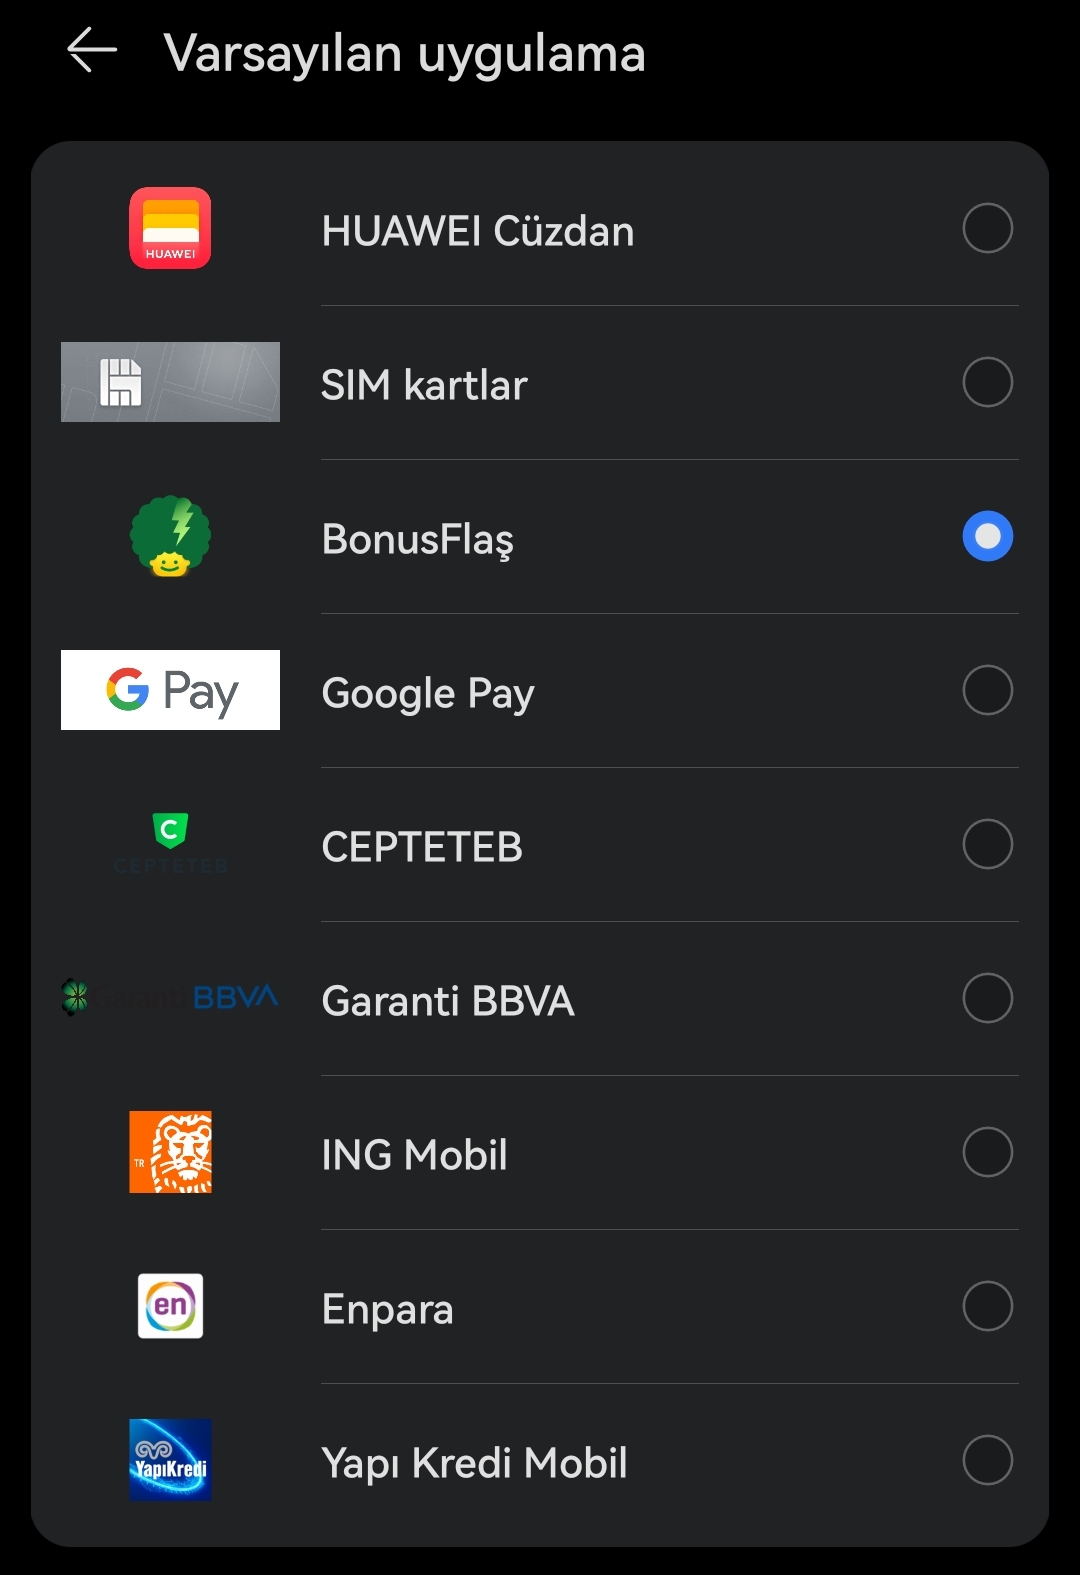Tap the Google Pay label text
The height and width of the screenshot is (1575, 1080).
coord(428,693)
